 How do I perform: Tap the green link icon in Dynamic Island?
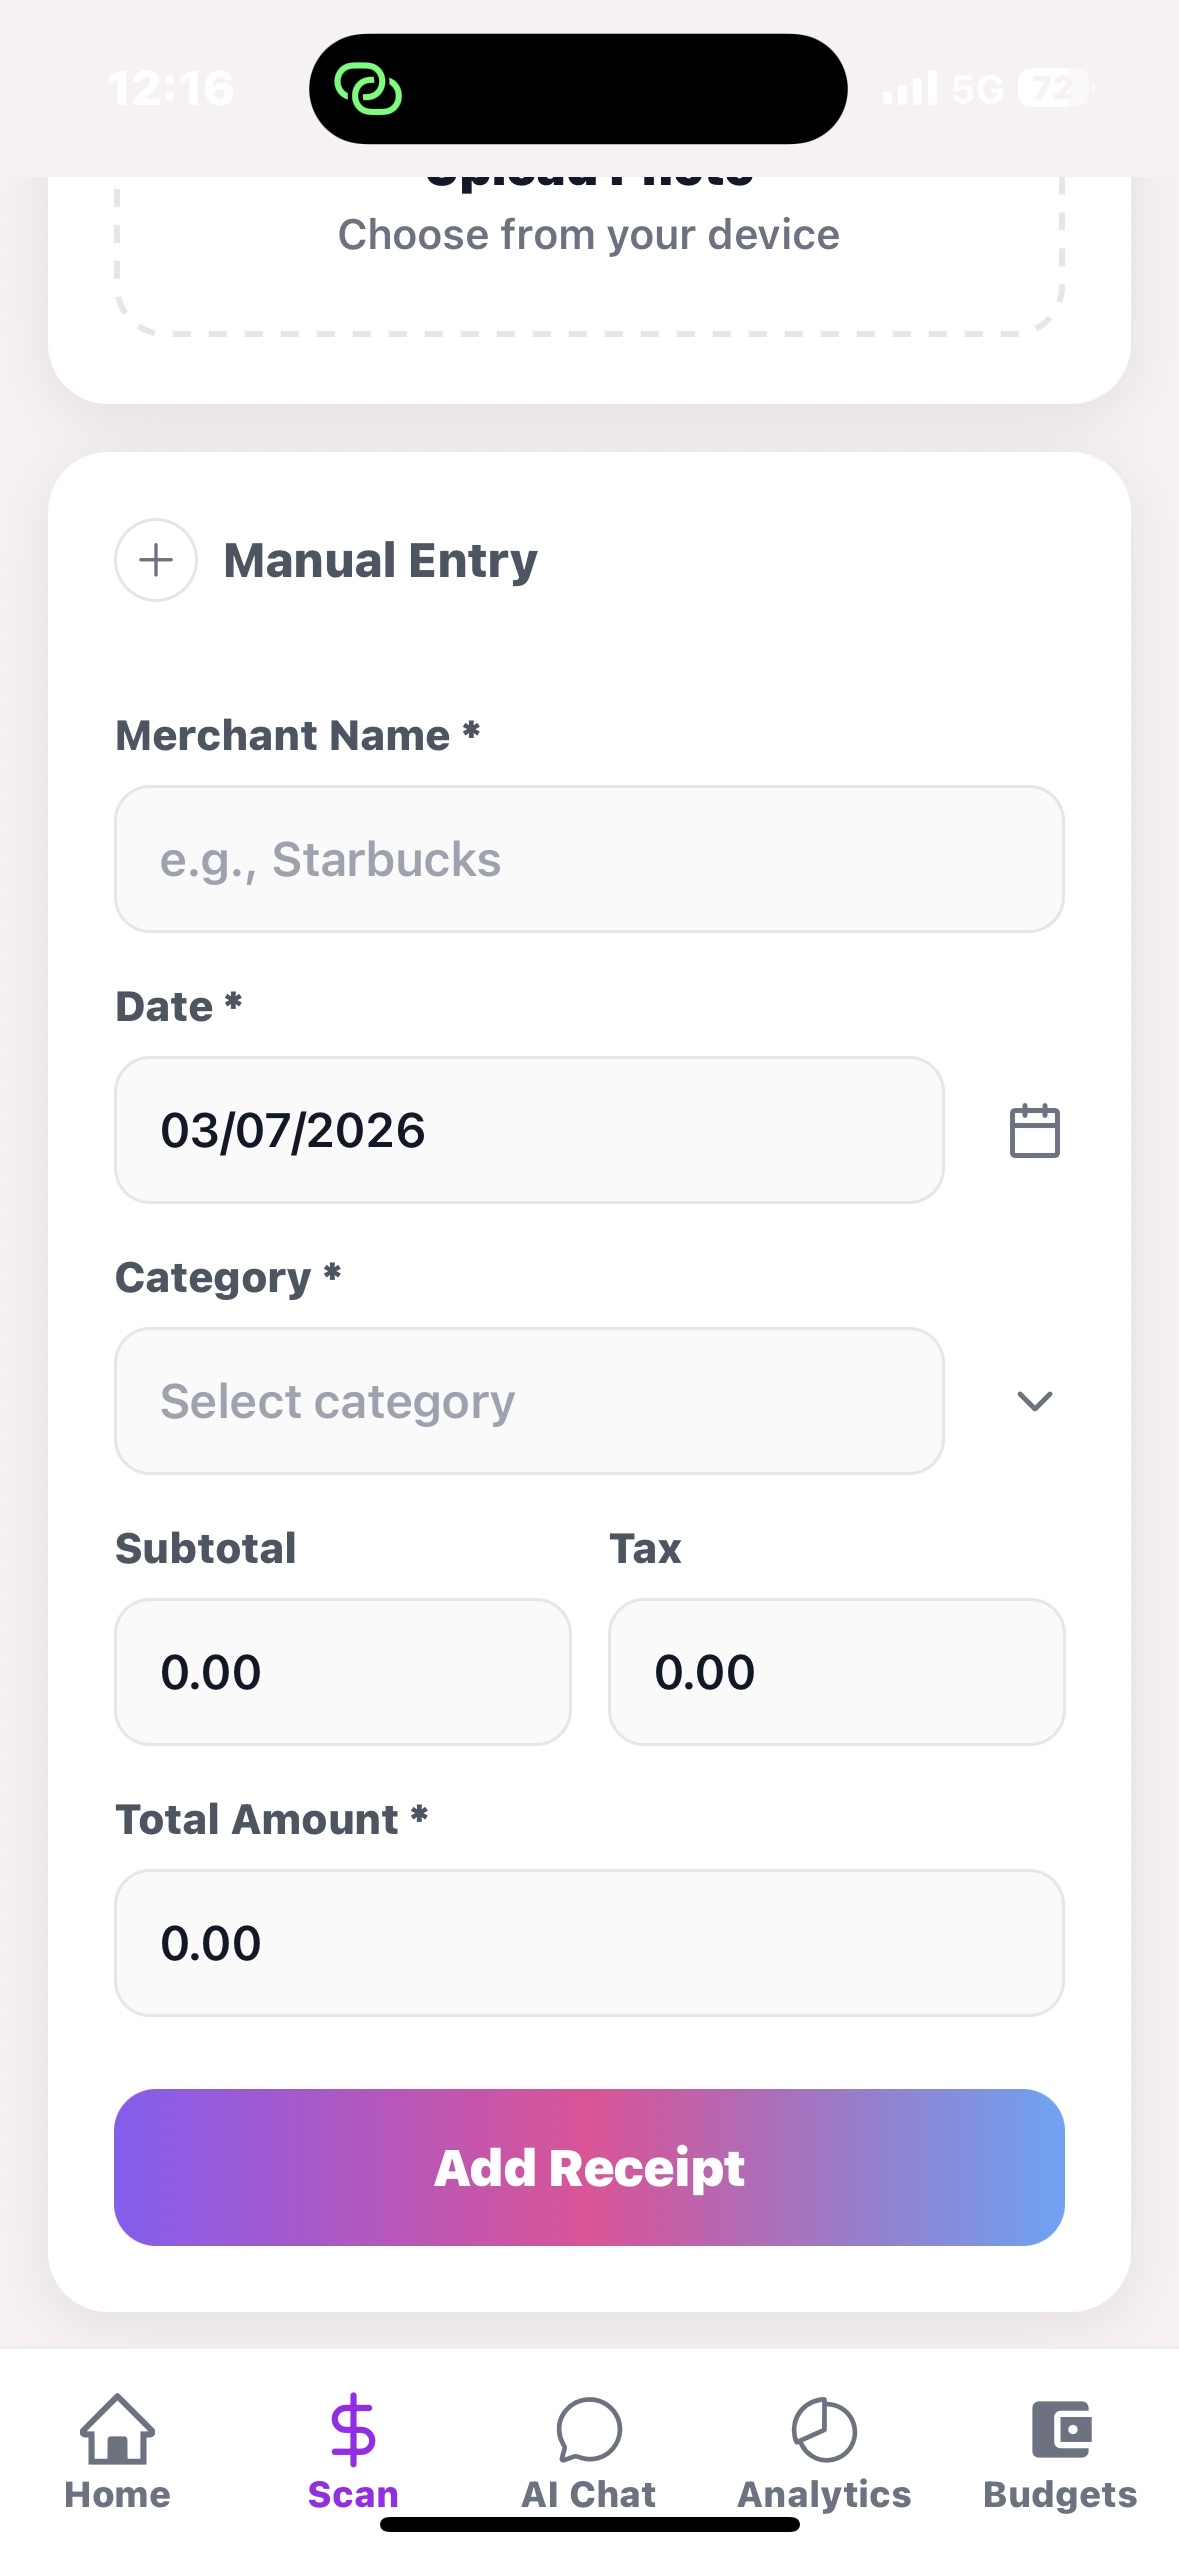[x=368, y=89]
